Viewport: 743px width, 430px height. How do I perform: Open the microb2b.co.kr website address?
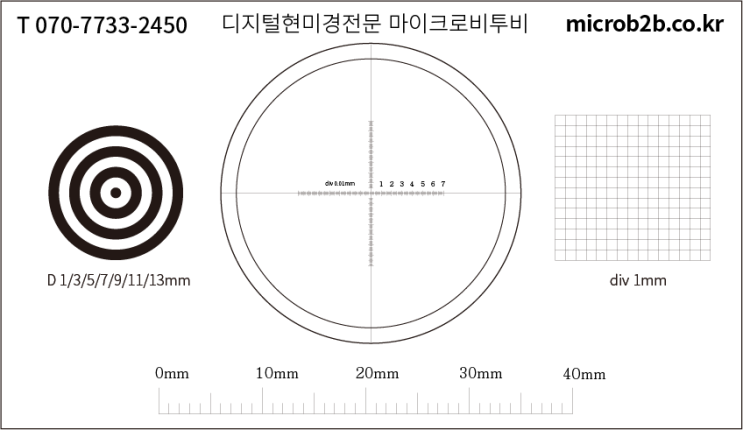point(644,24)
